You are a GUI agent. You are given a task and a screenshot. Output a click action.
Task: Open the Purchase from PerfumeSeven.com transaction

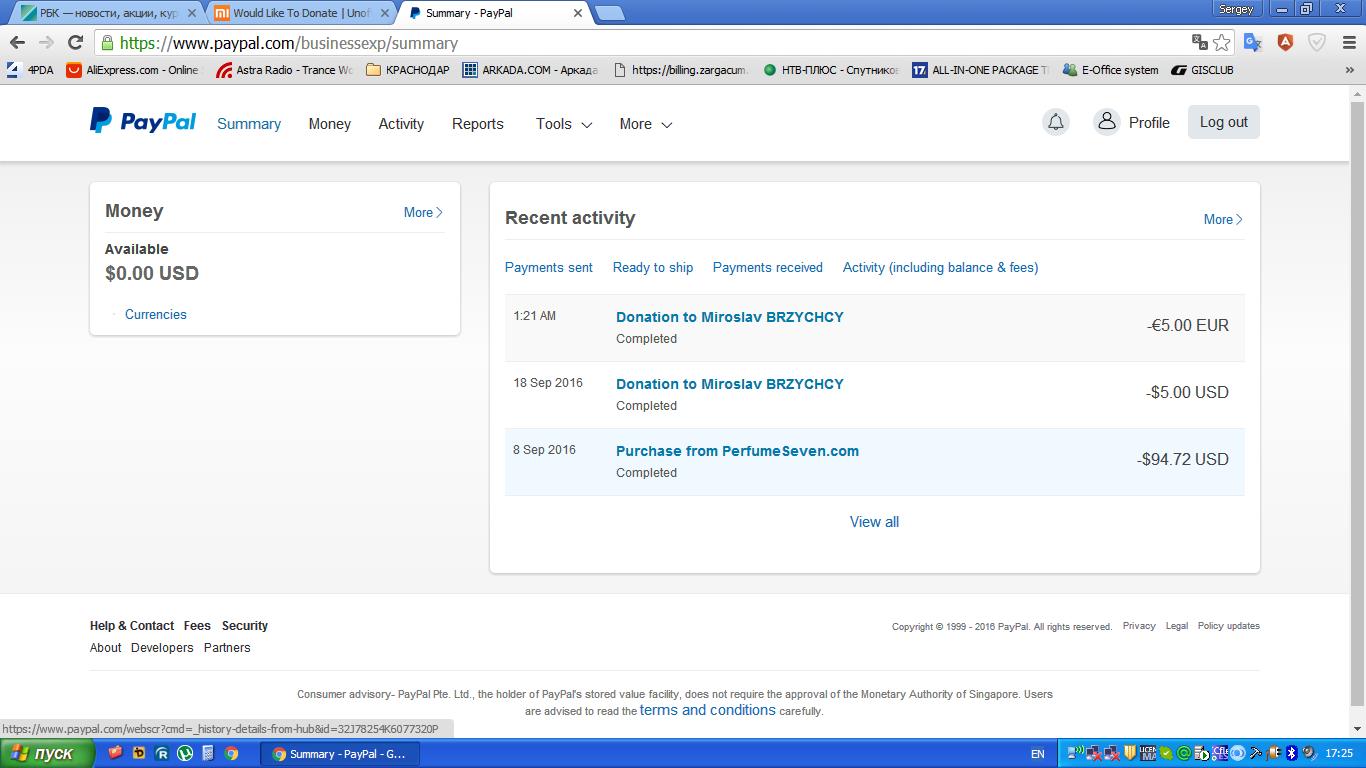(x=737, y=451)
